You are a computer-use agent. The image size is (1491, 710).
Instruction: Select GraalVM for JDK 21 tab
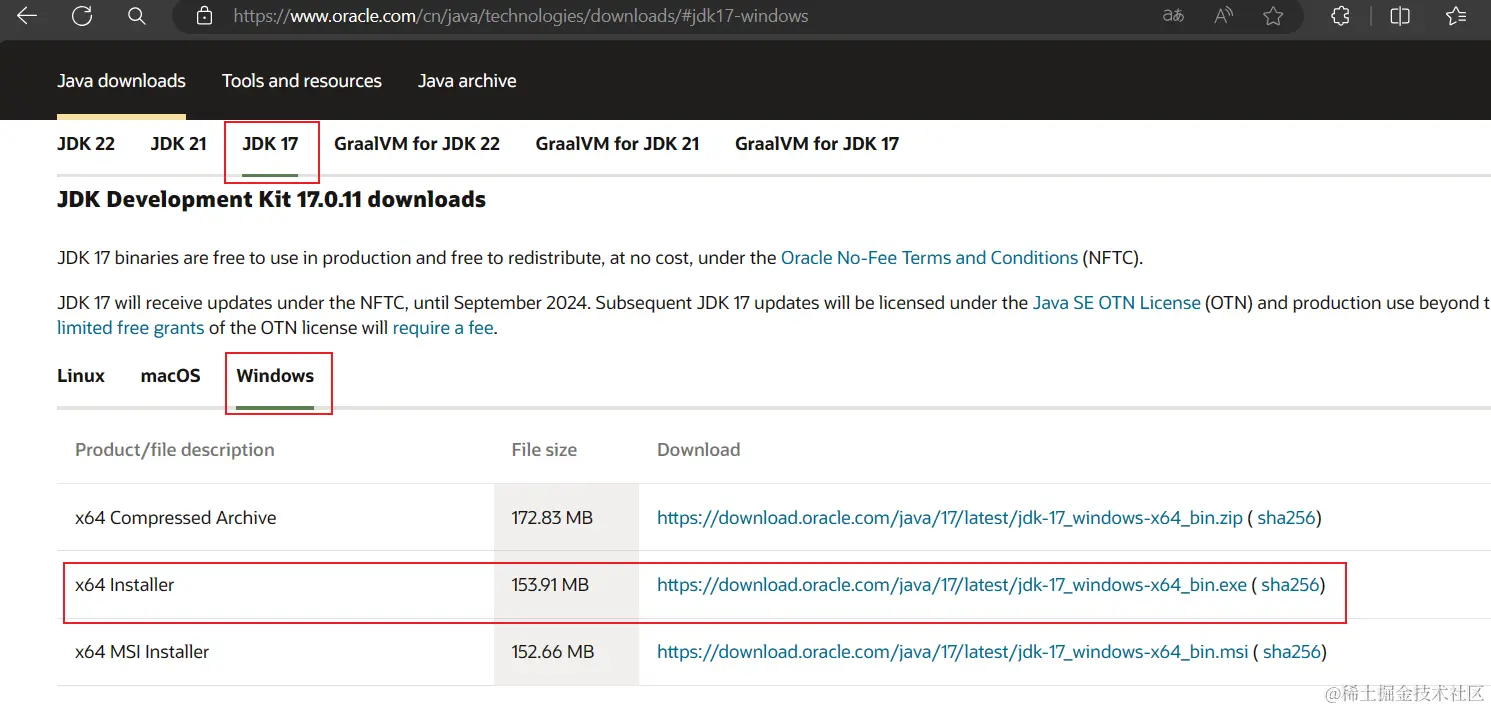pos(617,143)
